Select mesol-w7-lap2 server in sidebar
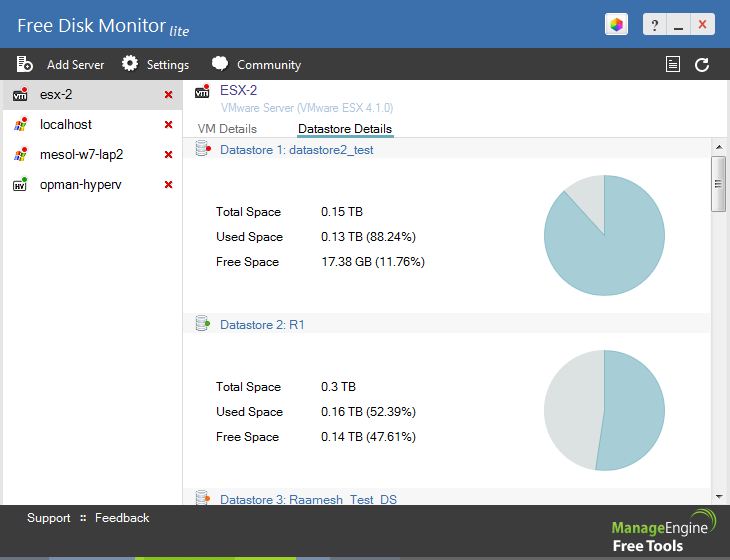Screen dimensions: 730x560 (92, 155)
